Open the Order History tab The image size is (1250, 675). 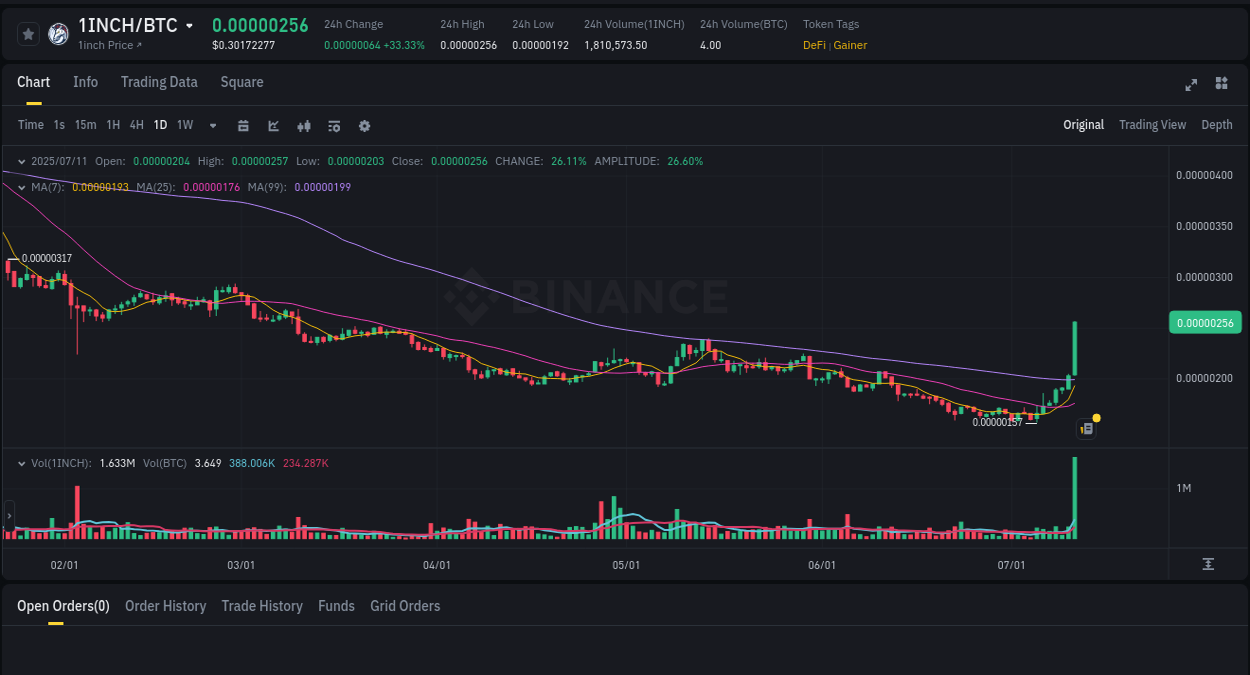tap(165, 606)
